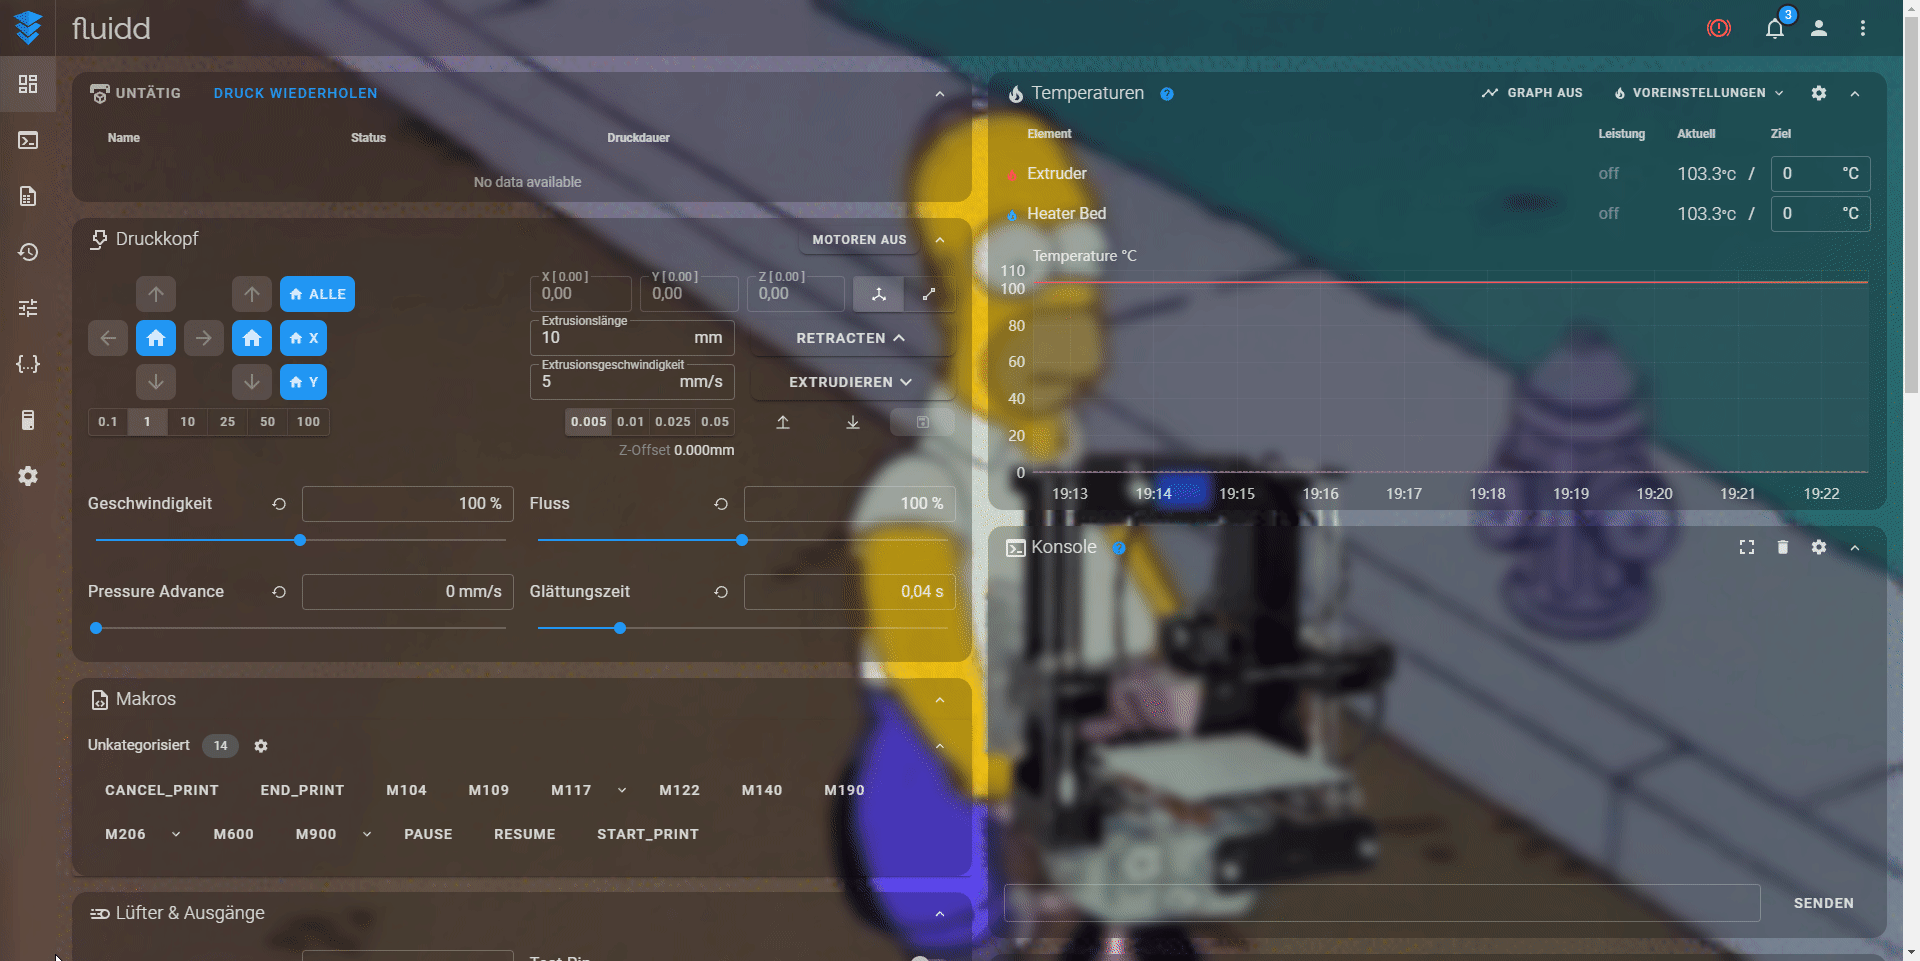The height and width of the screenshot is (961, 1920).
Task: Home all axes with ALLE
Action: click(317, 294)
